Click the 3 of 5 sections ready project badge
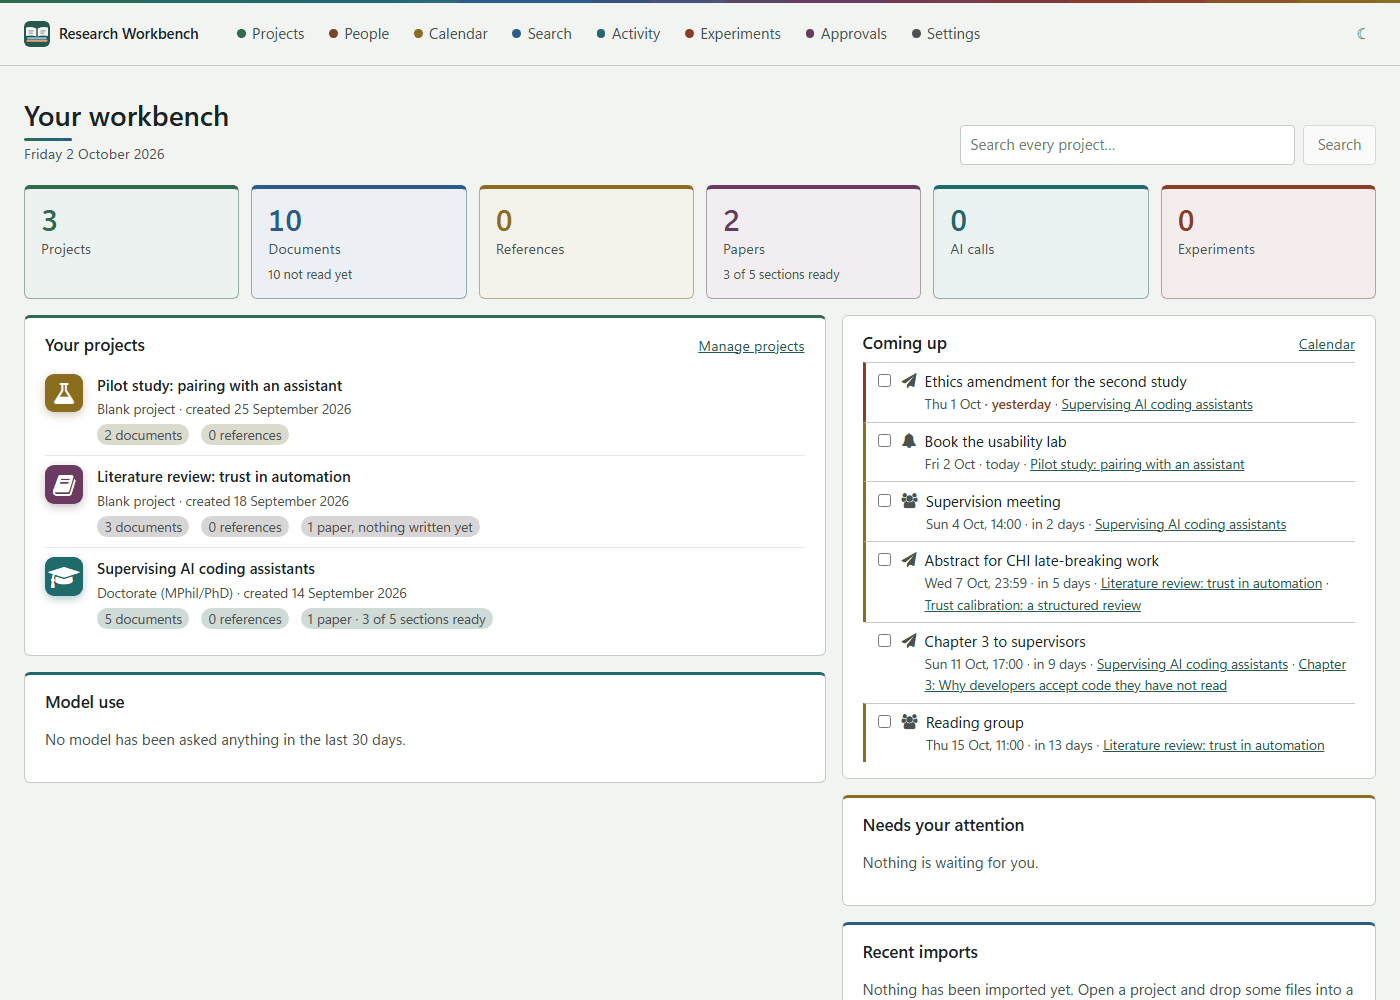 tap(396, 619)
